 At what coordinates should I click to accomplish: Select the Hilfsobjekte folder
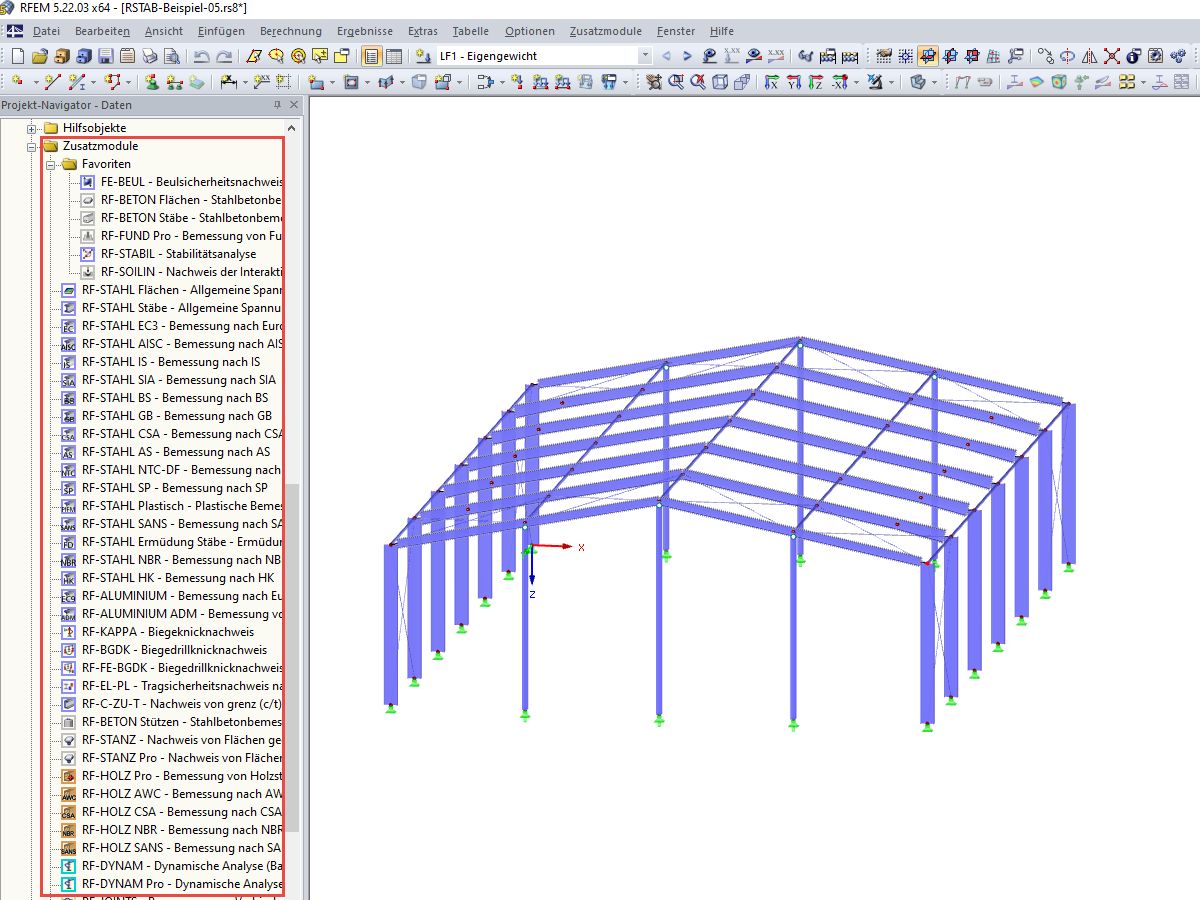(94, 128)
